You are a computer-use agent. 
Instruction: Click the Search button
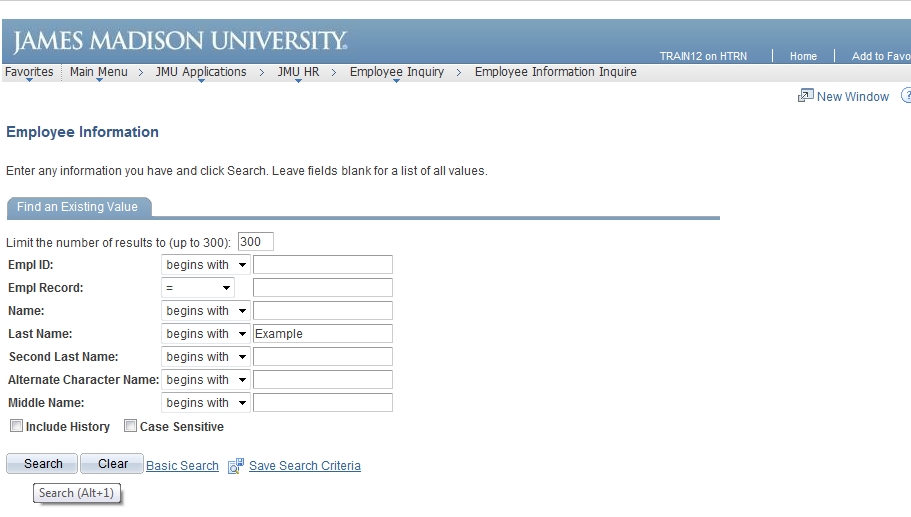point(42,464)
